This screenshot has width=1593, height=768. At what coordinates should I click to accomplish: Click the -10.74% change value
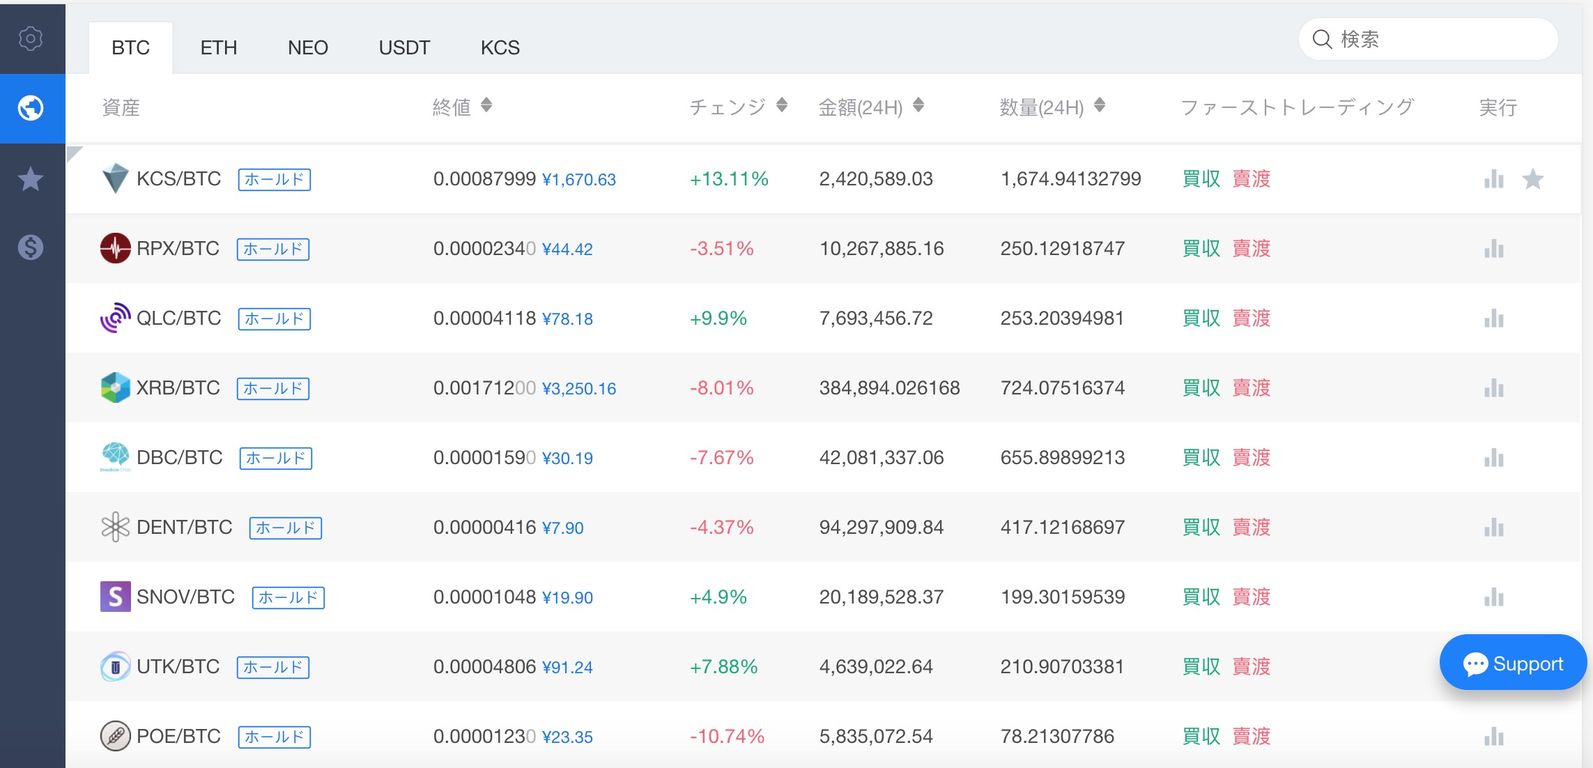[727, 737]
